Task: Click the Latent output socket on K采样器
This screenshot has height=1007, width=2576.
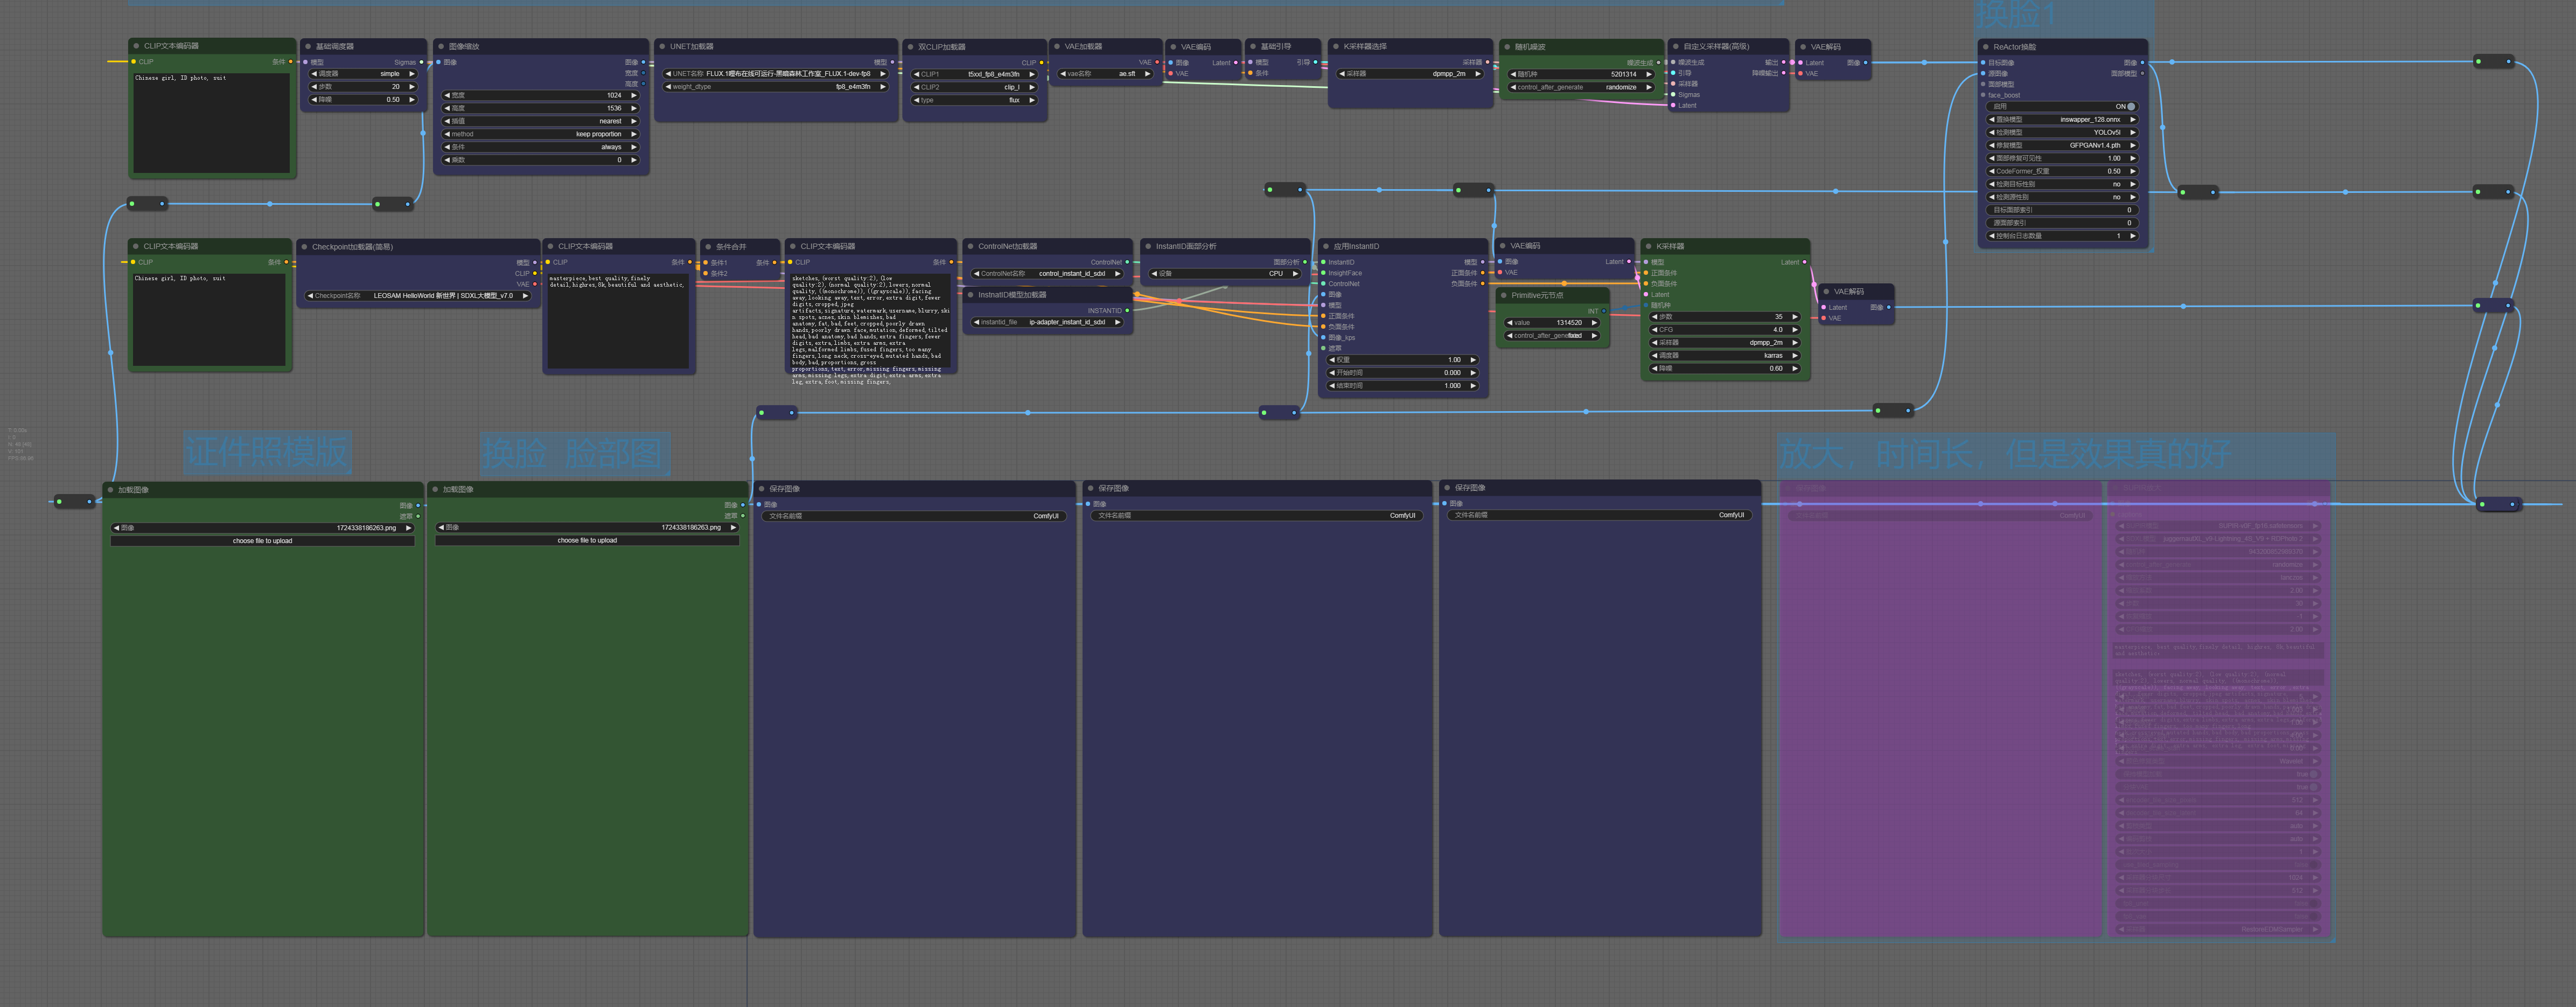Action: [x=1804, y=262]
